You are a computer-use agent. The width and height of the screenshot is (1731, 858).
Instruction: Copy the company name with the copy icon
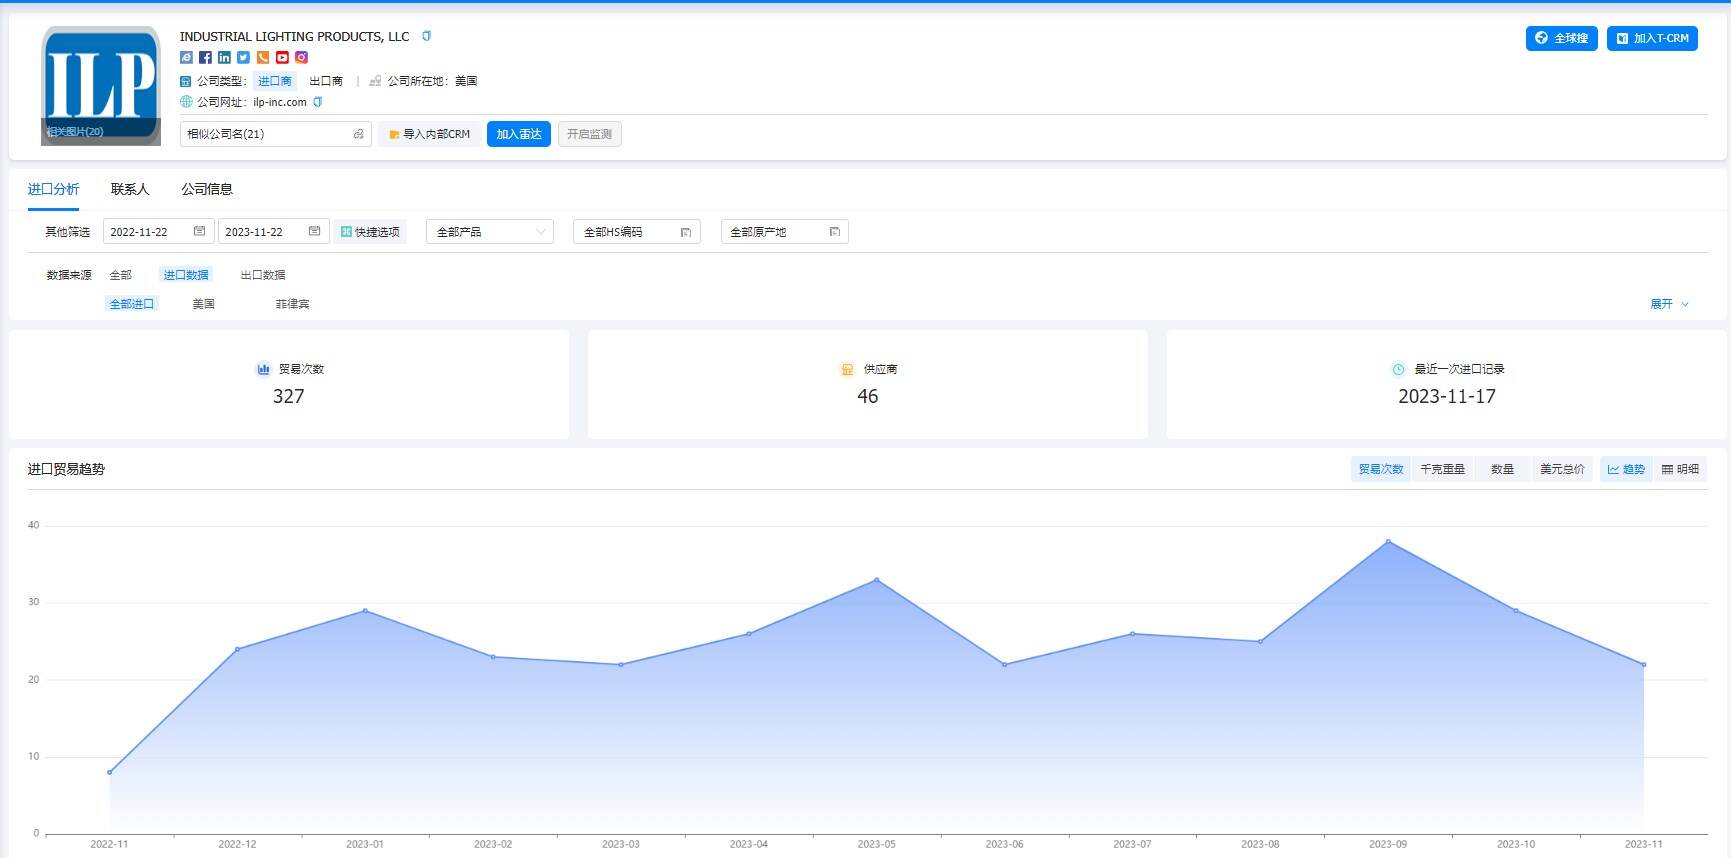(427, 36)
